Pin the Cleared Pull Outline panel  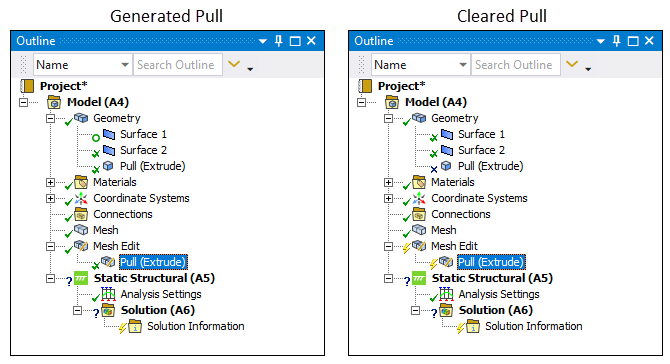click(x=617, y=41)
